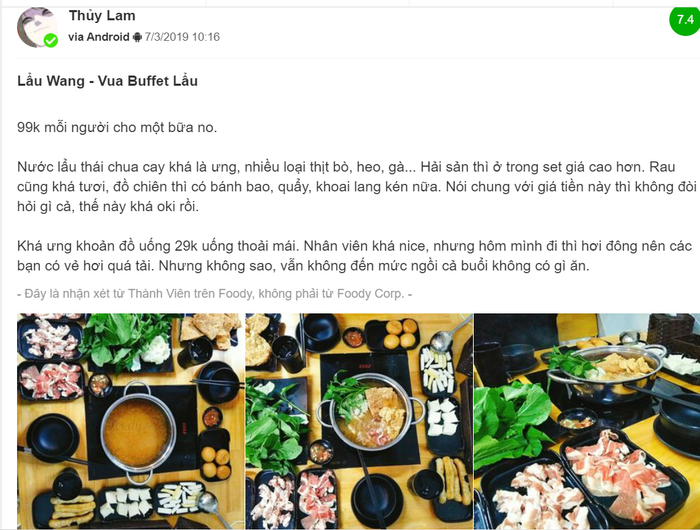Screen dimensions: 700x530
Task: Click the Nước lẩu thái chua cay paragraph
Action: (357, 187)
